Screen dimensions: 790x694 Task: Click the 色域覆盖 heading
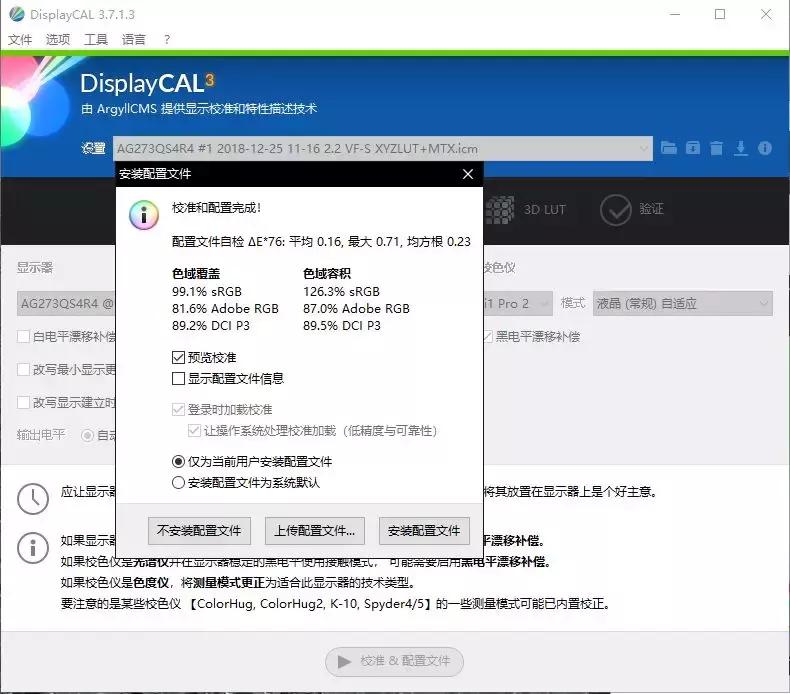pyautogui.click(x=196, y=274)
